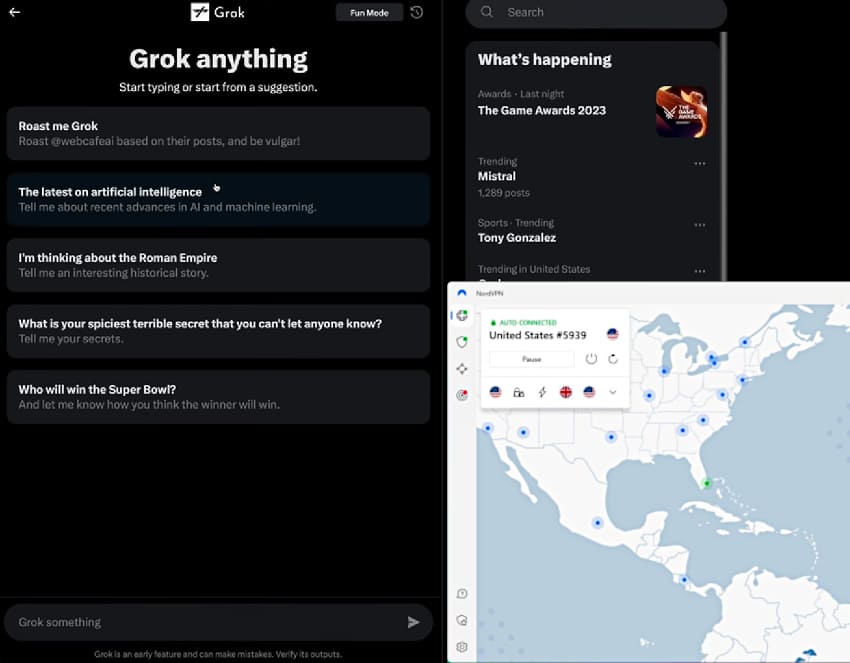Select the Double VPN lock icon
This screenshot has width=850, height=663.
(x=519, y=392)
